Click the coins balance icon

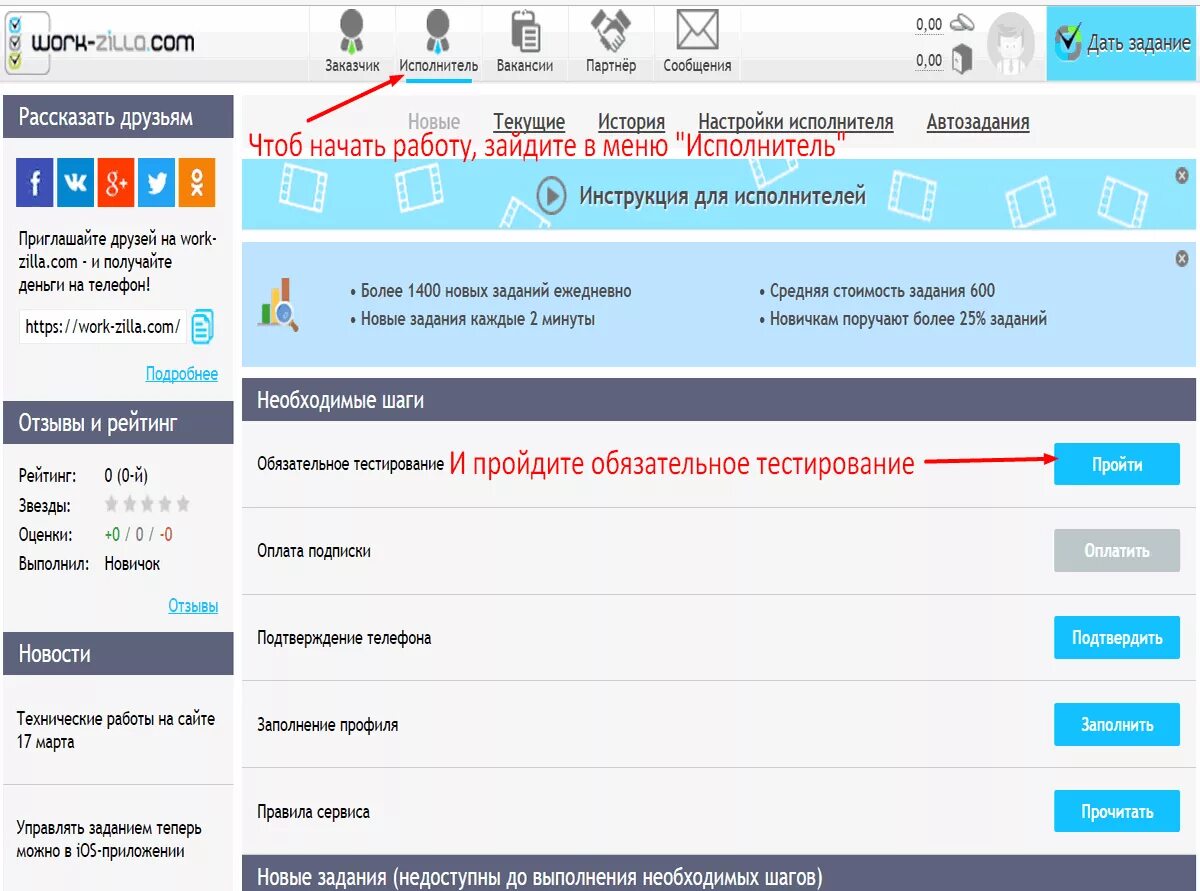pyautogui.click(x=961, y=23)
